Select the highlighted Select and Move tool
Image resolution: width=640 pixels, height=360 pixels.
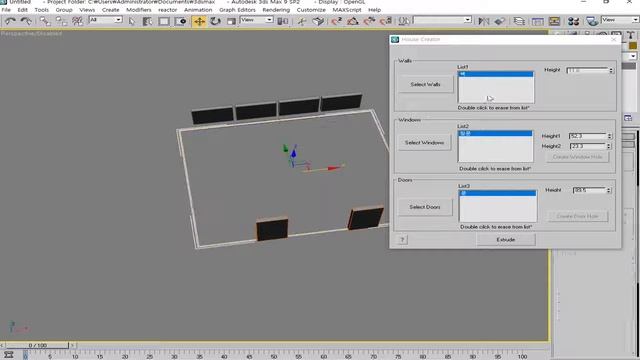click(199, 21)
